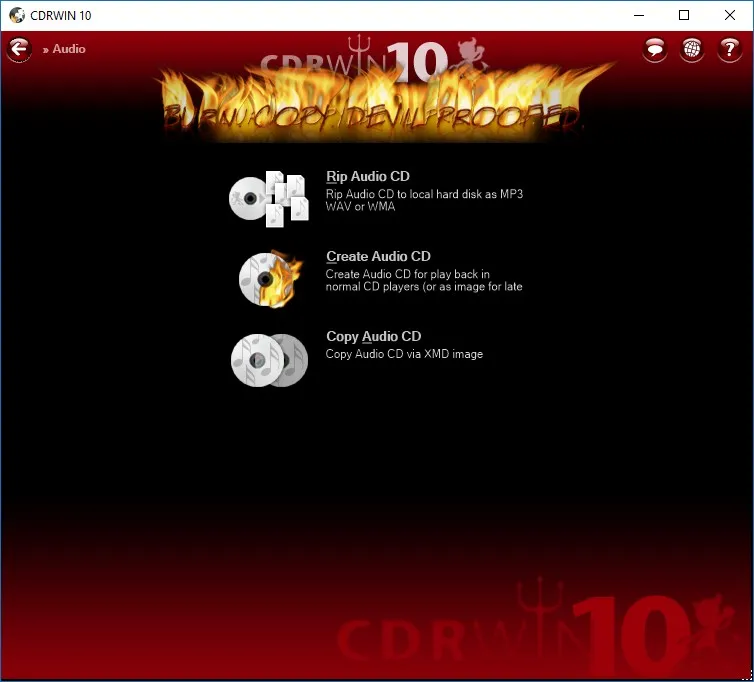Go back using the arrow icon

pyautogui.click(x=19, y=49)
